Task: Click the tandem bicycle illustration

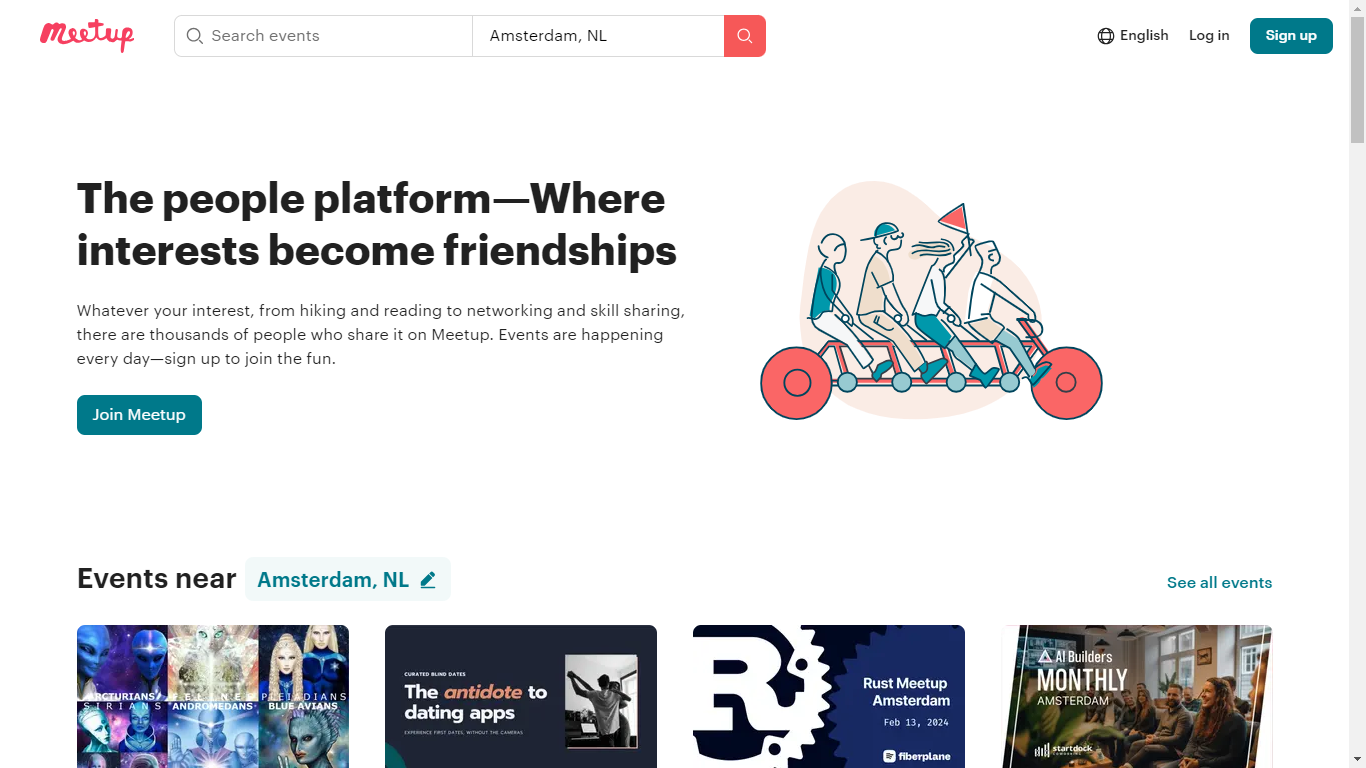Action: coord(931,300)
